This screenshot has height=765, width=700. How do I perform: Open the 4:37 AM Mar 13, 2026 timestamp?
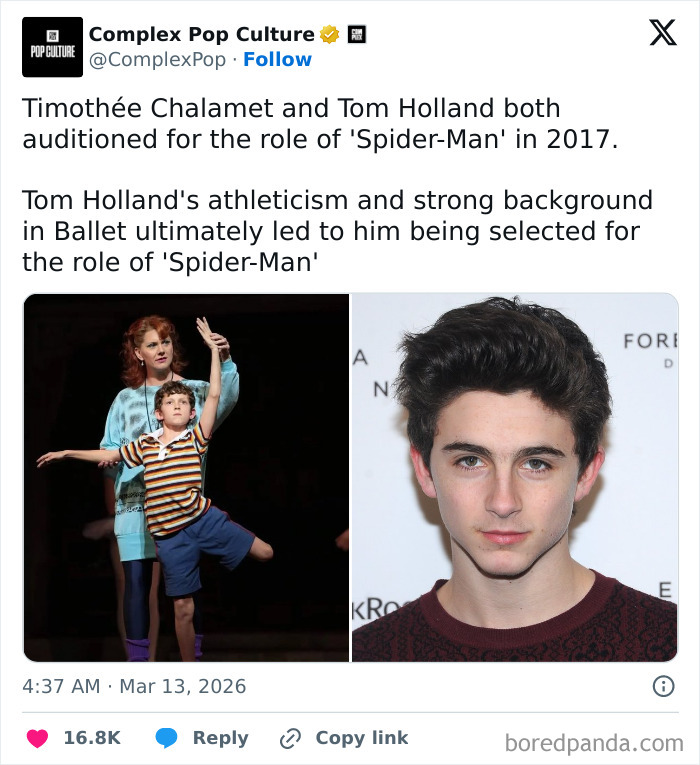(x=134, y=687)
